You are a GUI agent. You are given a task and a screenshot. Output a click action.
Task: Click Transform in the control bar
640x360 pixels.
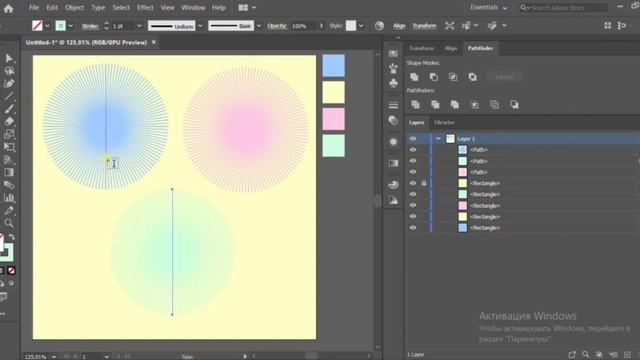pos(424,26)
